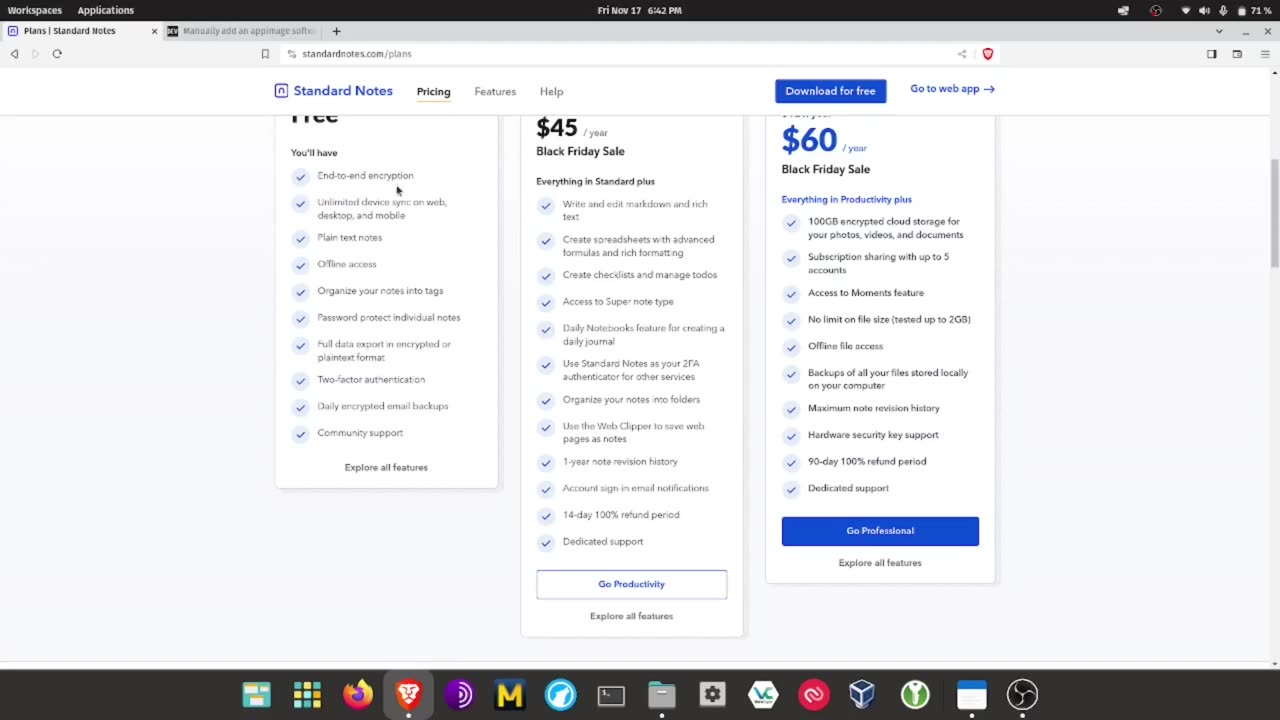Open the Applications menu in top bar
The width and height of the screenshot is (1280, 720).
[106, 10]
